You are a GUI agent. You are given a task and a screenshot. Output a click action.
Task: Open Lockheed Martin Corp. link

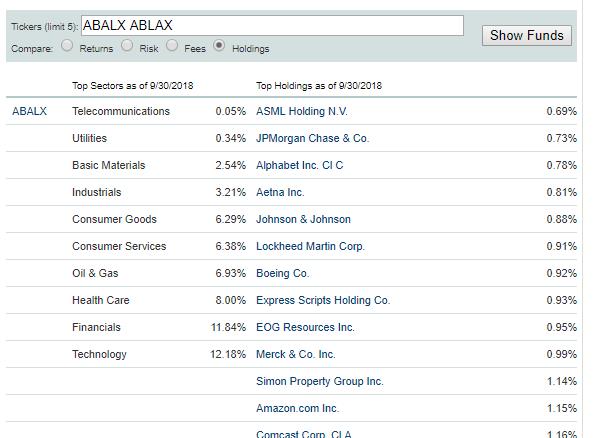click(x=310, y=246)
